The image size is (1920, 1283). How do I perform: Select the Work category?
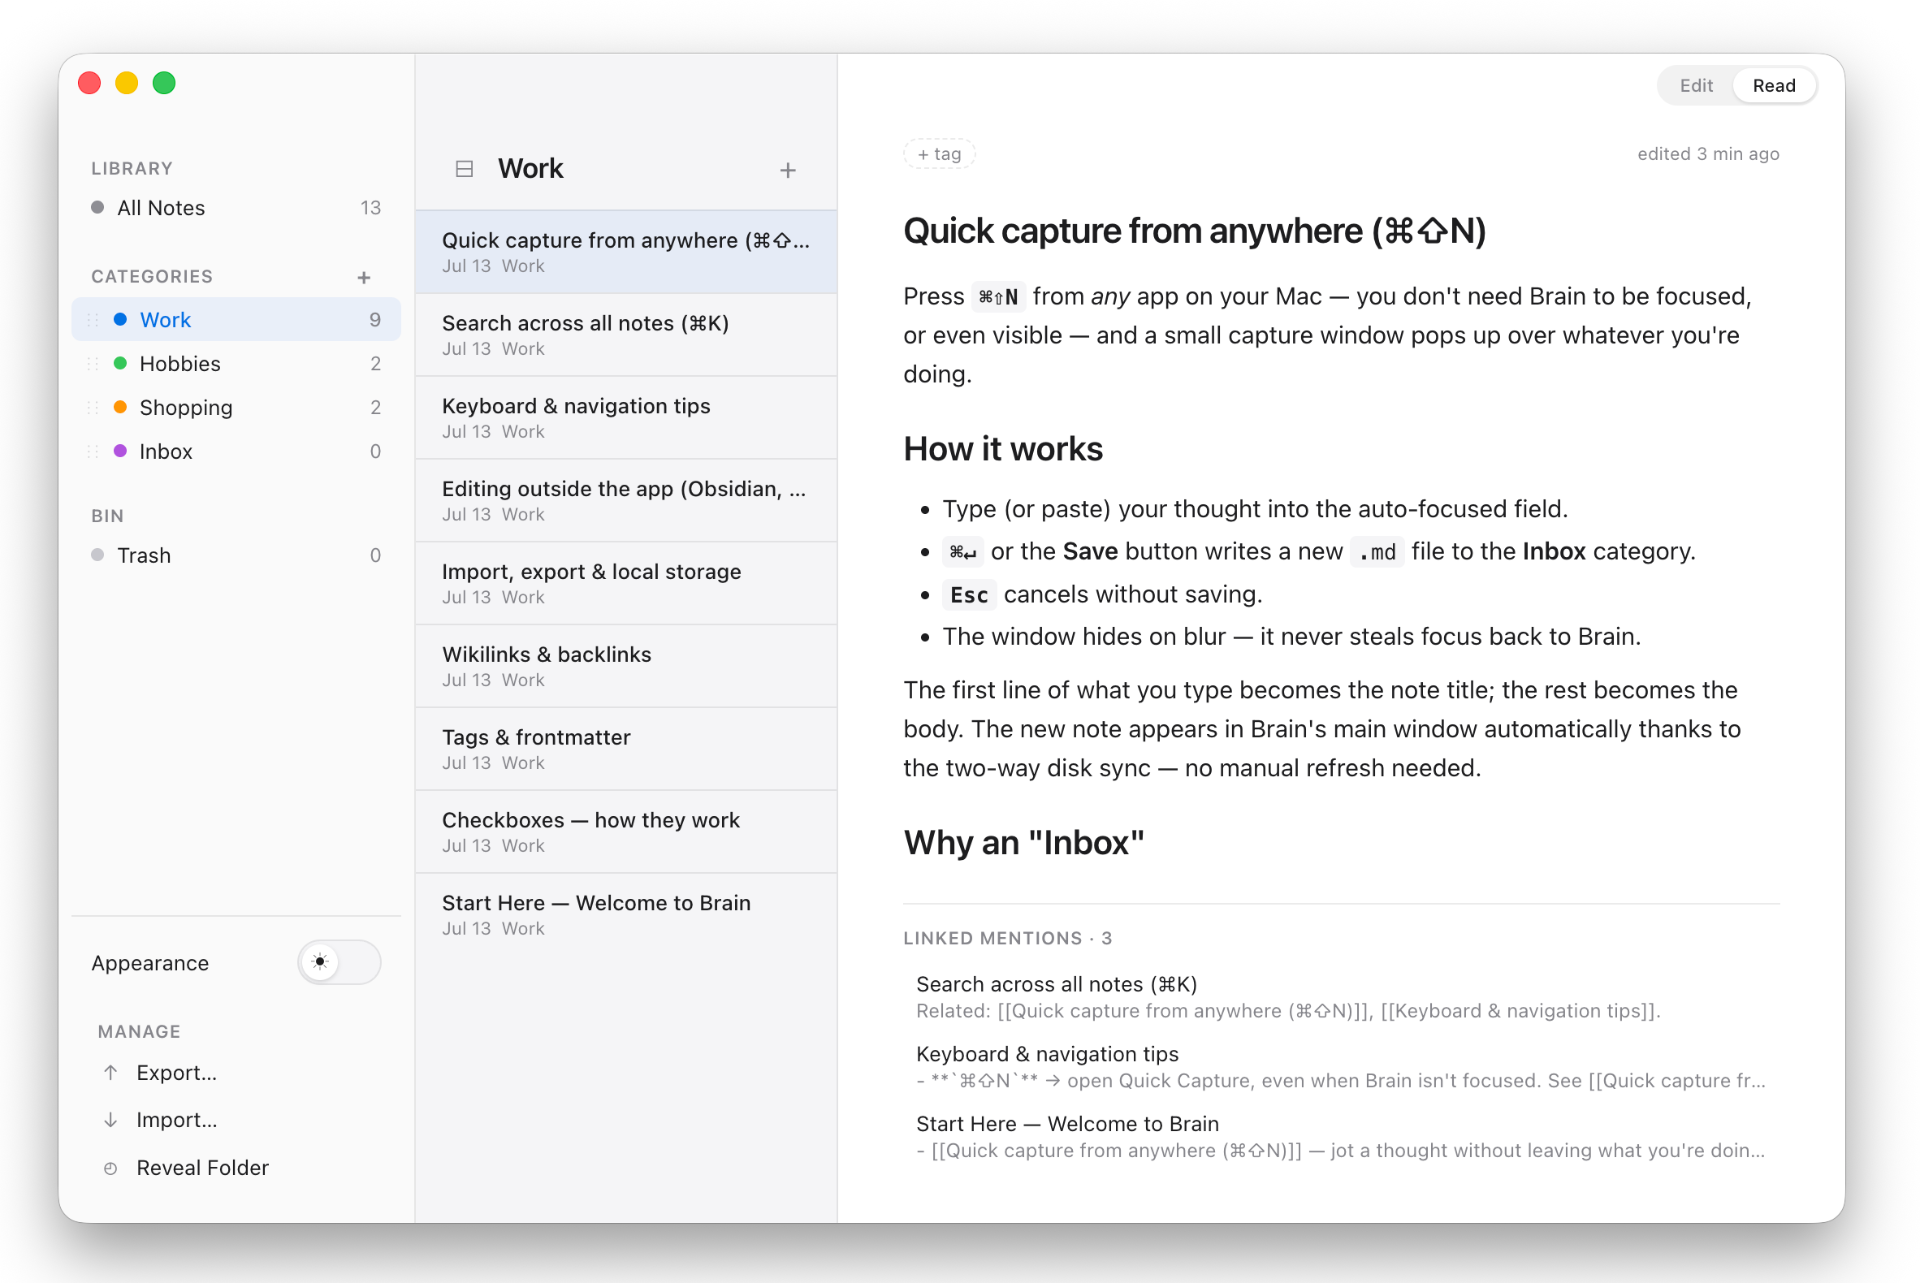(236, 320)
